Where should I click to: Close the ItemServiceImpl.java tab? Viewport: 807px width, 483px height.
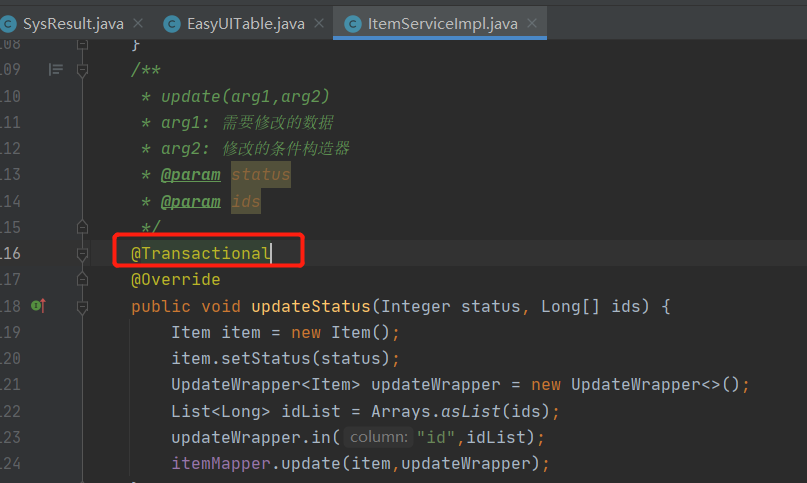coord(532,23)
